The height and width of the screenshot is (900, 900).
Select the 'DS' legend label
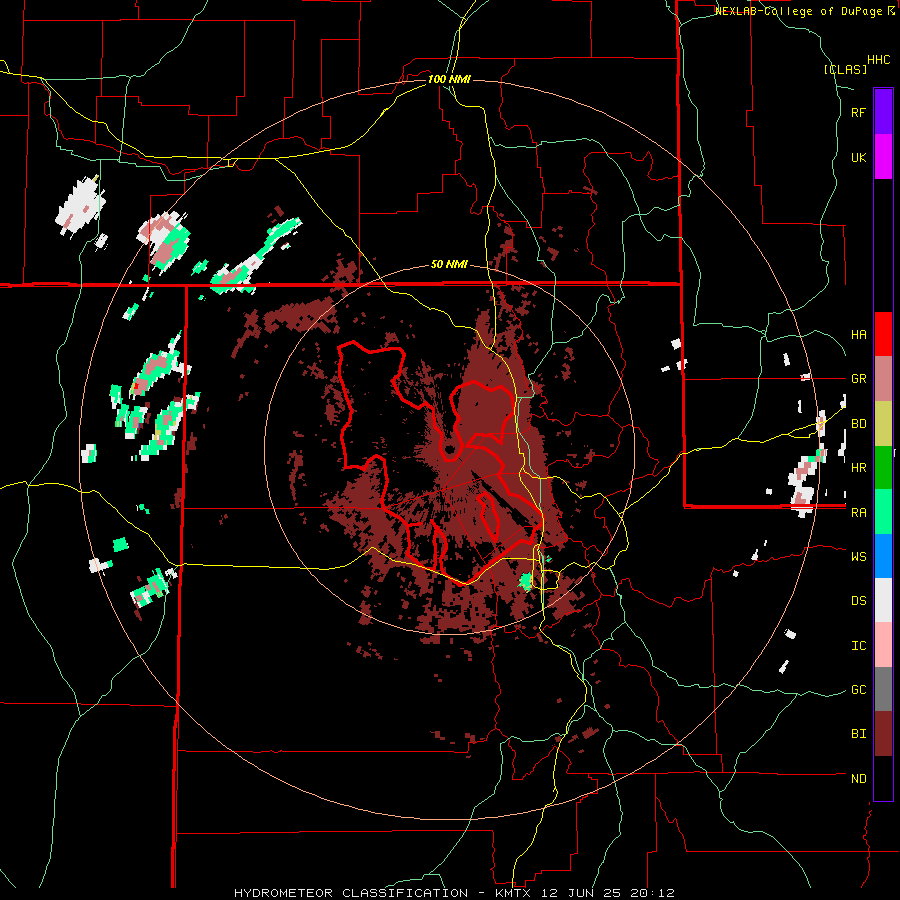tap(858, 600)
